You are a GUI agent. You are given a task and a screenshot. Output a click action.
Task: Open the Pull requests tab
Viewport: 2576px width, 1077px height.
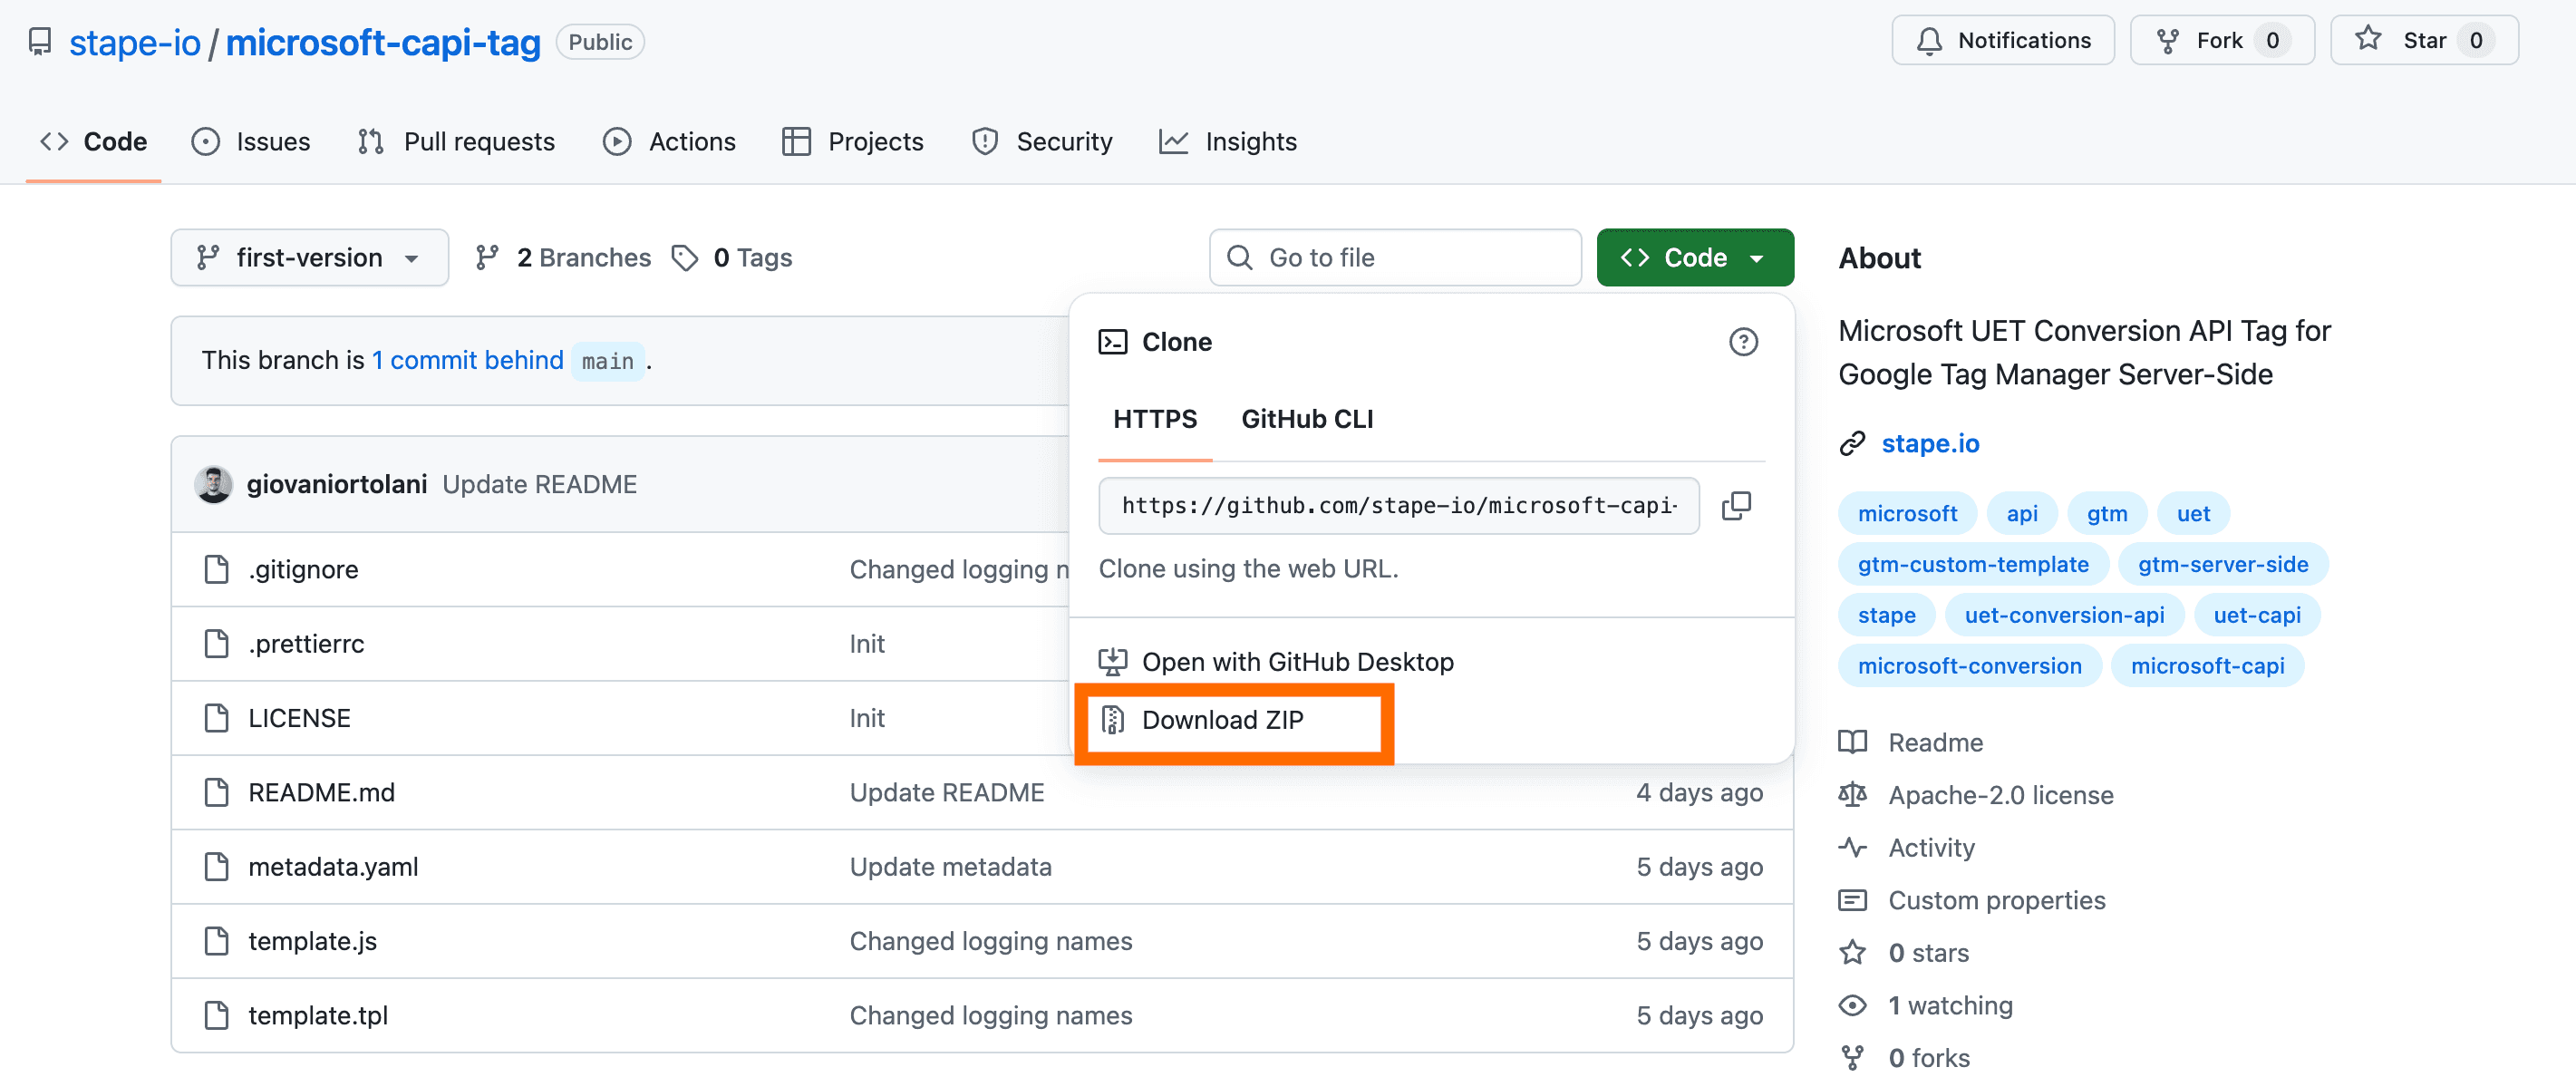[x=456, y=142]
